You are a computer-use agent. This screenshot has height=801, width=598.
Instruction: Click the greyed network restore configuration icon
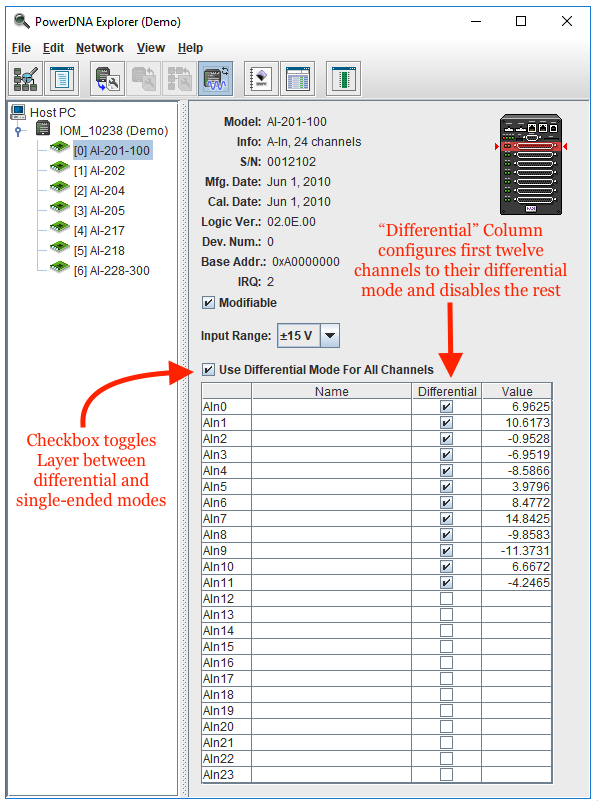179,79
